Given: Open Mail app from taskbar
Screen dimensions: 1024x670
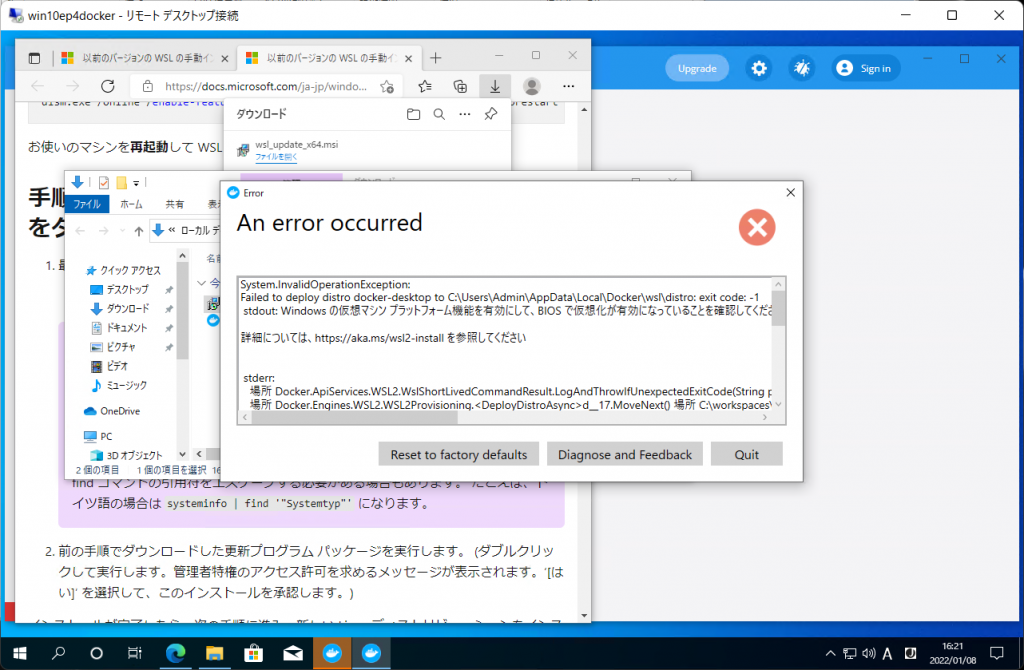Looking at the screenshot, I should tap(293, 653).
